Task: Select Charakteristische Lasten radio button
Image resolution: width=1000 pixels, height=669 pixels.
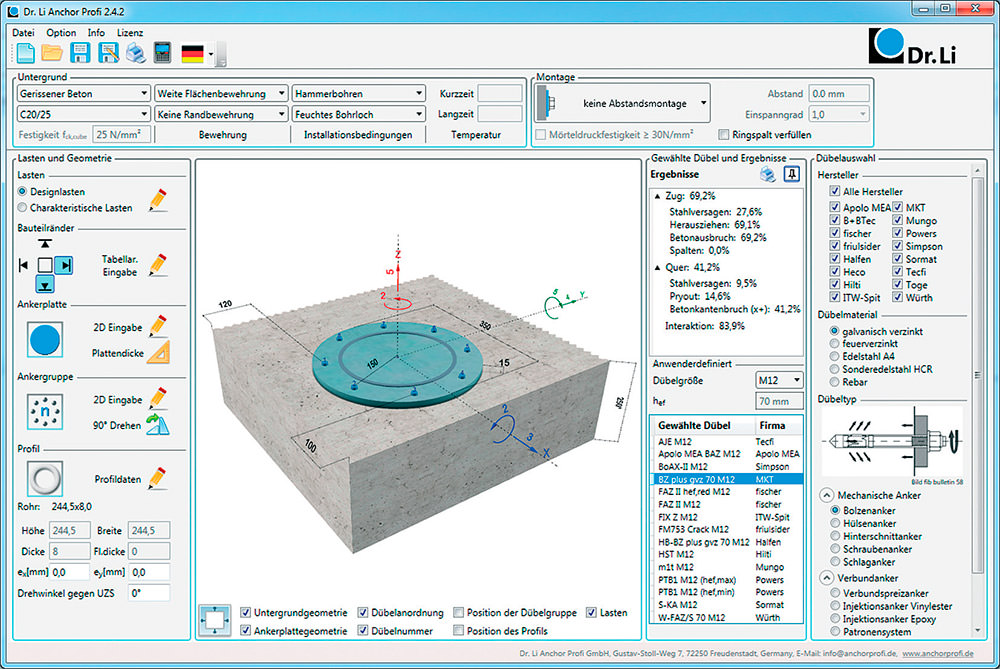Action: tap(23, 208)
